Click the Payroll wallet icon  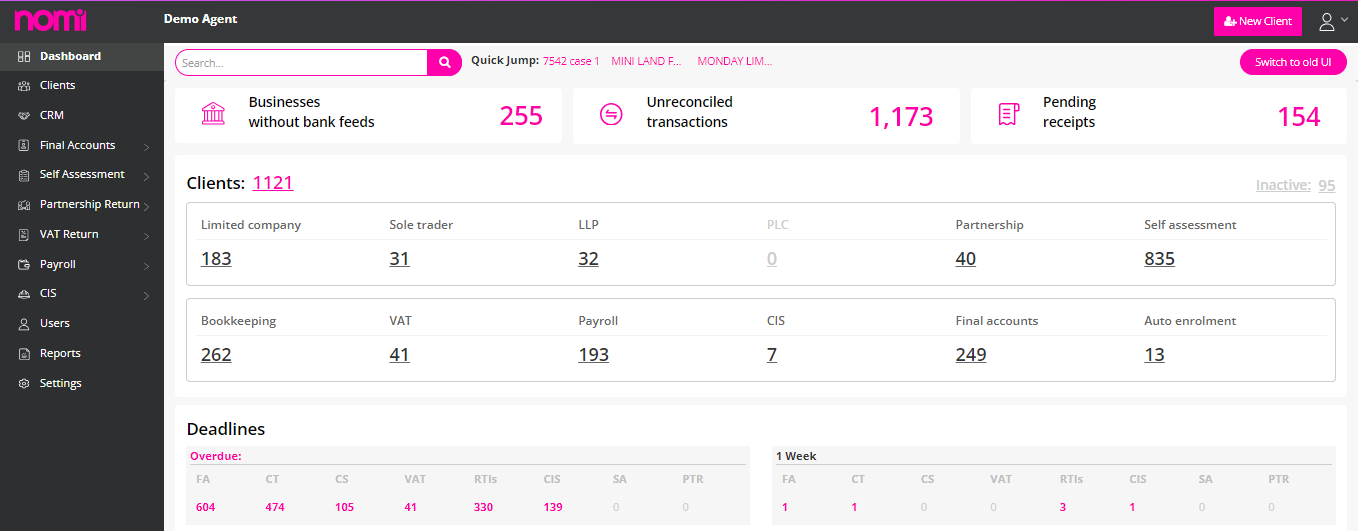click(x=24, y=265)
